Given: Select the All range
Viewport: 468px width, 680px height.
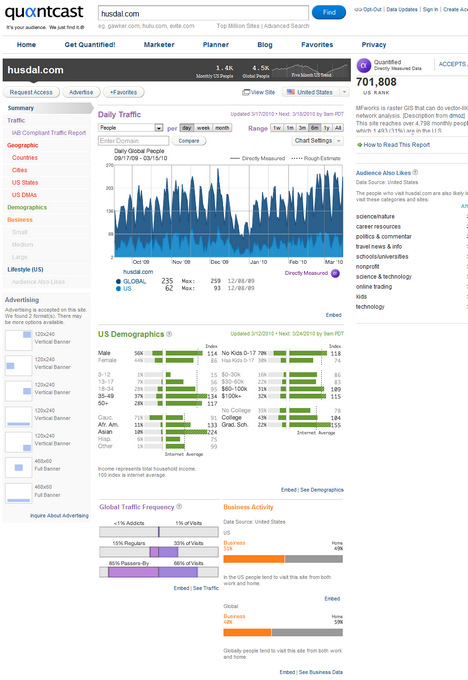Looking at the screenshot, I should [x=338, y=128].
